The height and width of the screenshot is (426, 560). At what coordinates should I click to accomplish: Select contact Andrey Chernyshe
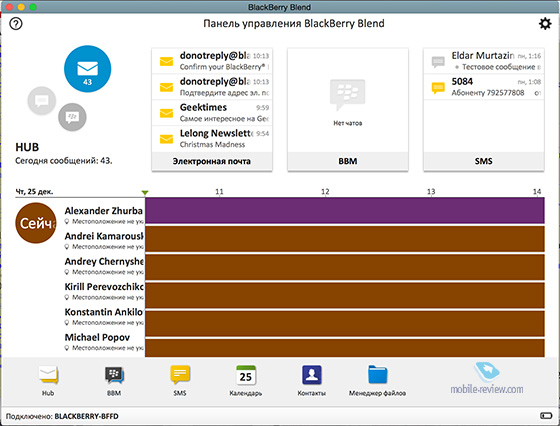click(x=104, y=266)
